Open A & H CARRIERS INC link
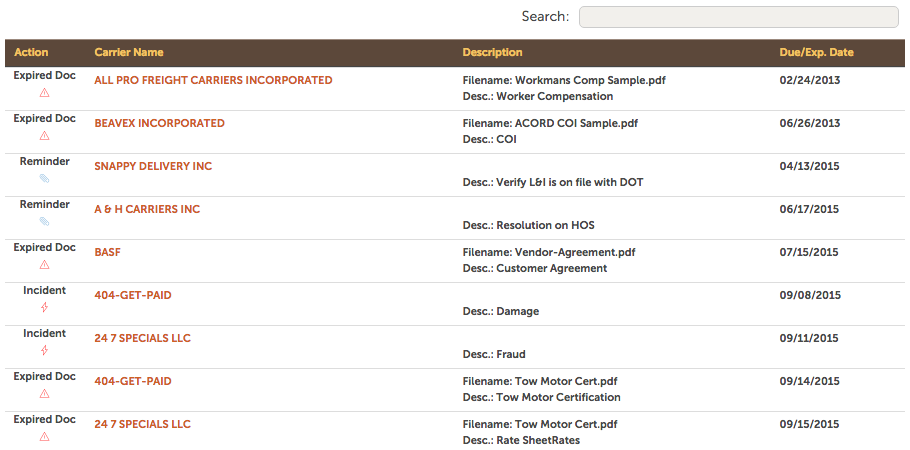The height and width of the screenshot is (450, 910). [147, 209]
